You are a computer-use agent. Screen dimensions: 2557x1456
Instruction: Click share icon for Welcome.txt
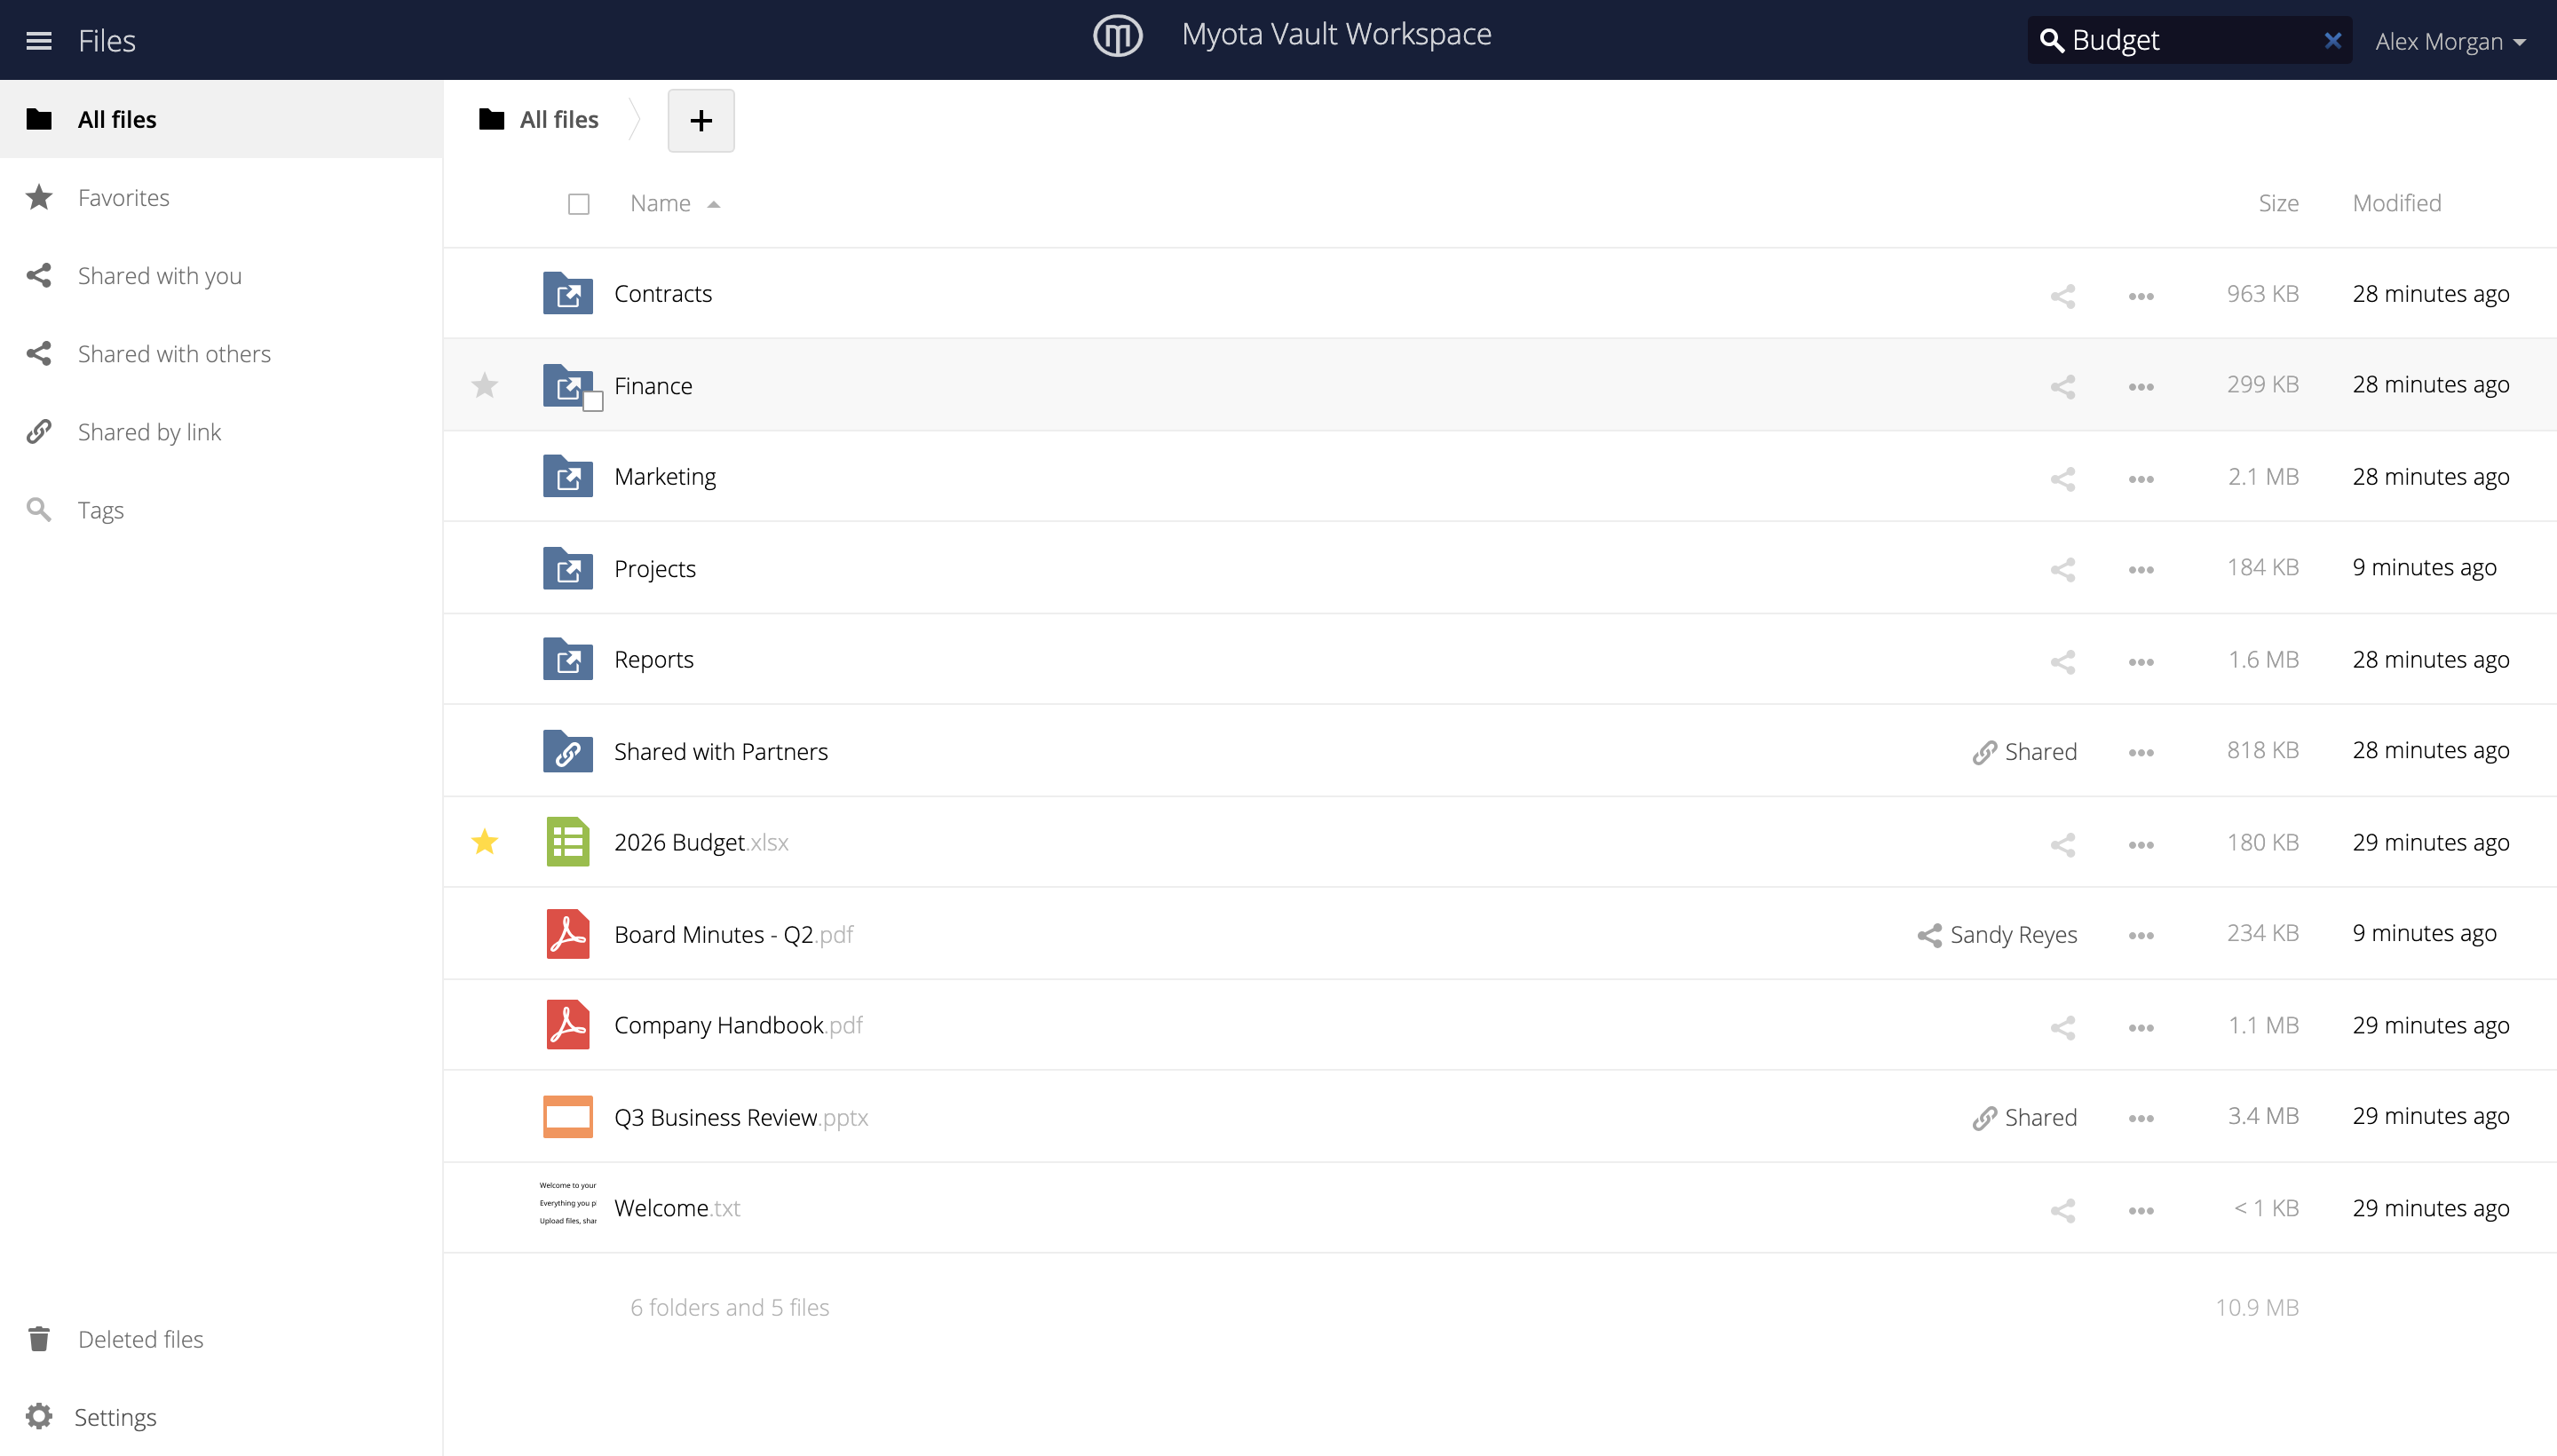coord(2062,1210)
